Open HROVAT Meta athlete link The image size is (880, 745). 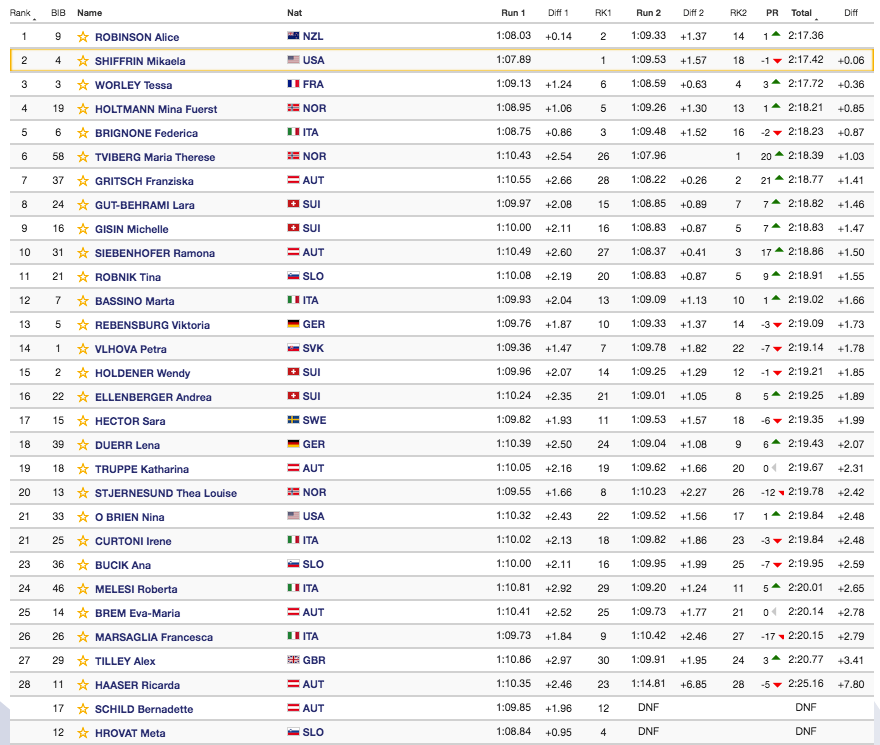coord(130,733)
